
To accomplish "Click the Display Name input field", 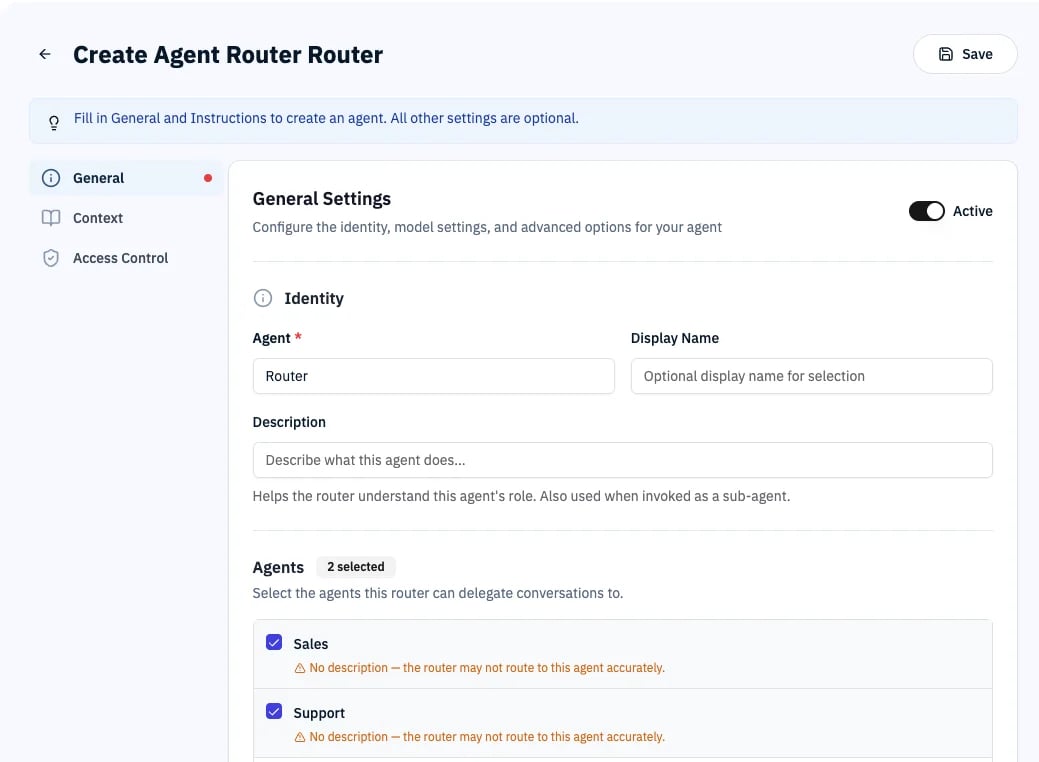I will (x=812, y=376).
